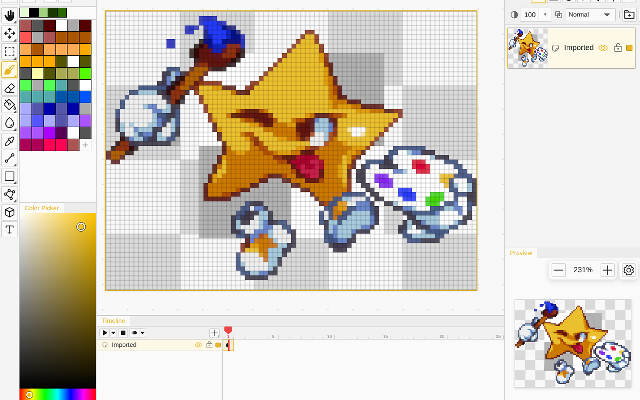Switch to the Color Picker tab
Image resolution: width=640 pixels, height=400 pixels.
(x=42, y=208)
